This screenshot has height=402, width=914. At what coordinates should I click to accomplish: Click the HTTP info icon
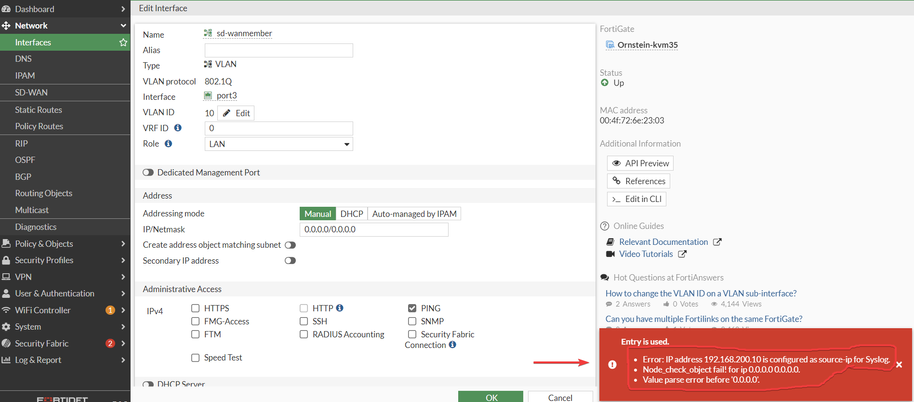click(340, 308)
